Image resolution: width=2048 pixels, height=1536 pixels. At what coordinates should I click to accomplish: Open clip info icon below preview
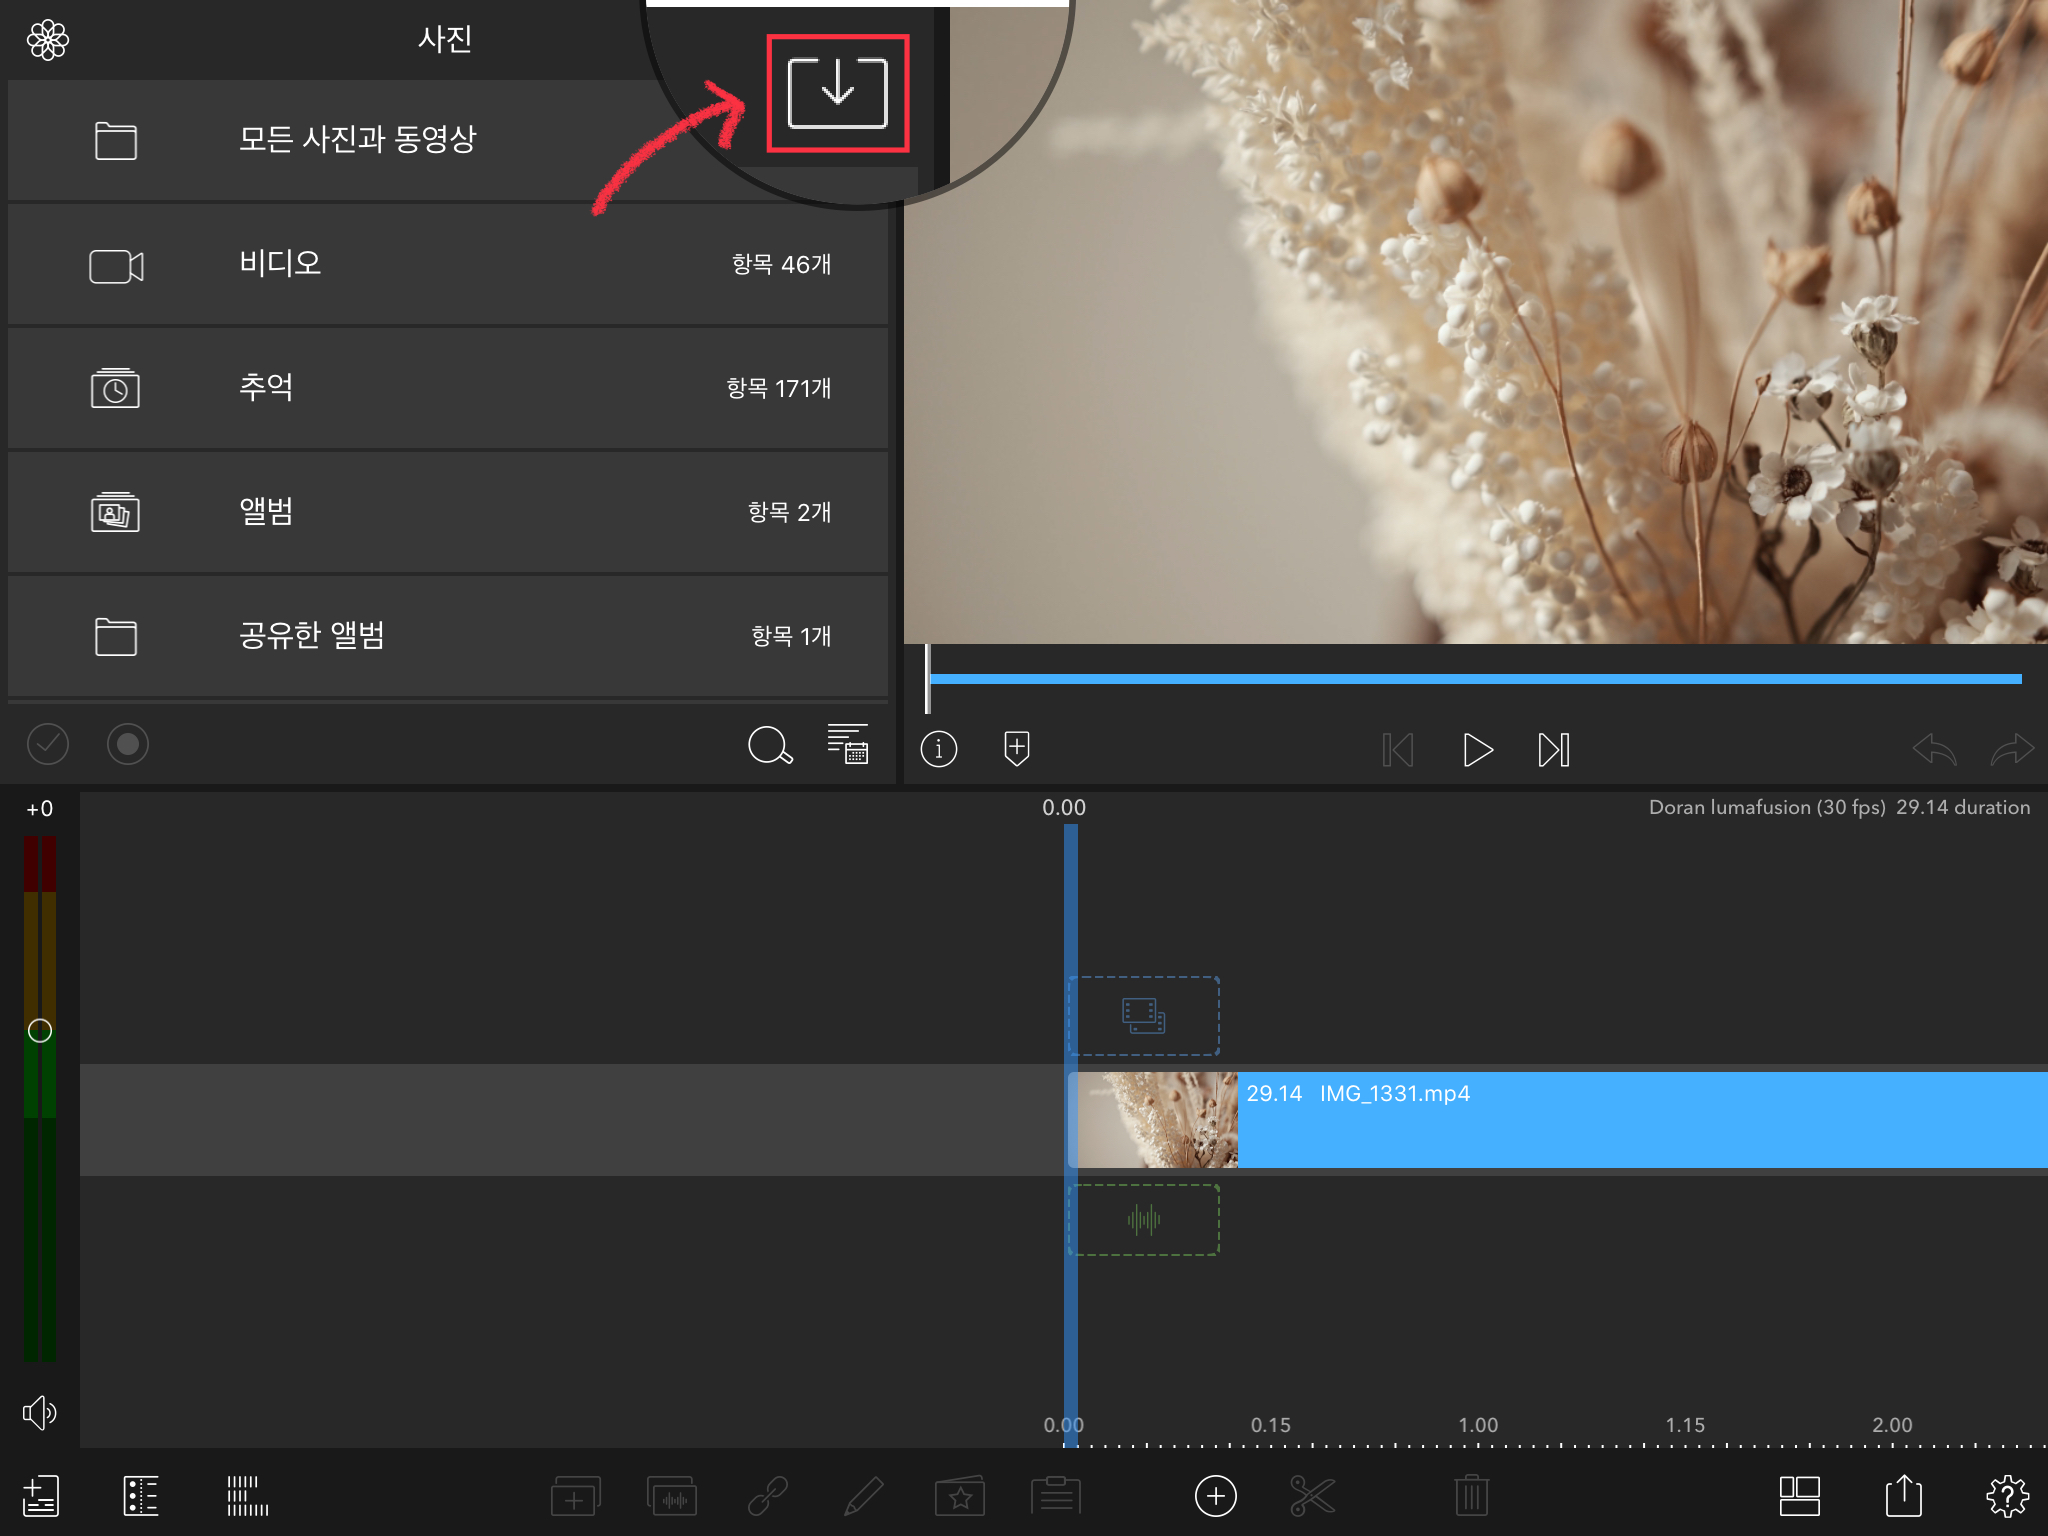938,749
